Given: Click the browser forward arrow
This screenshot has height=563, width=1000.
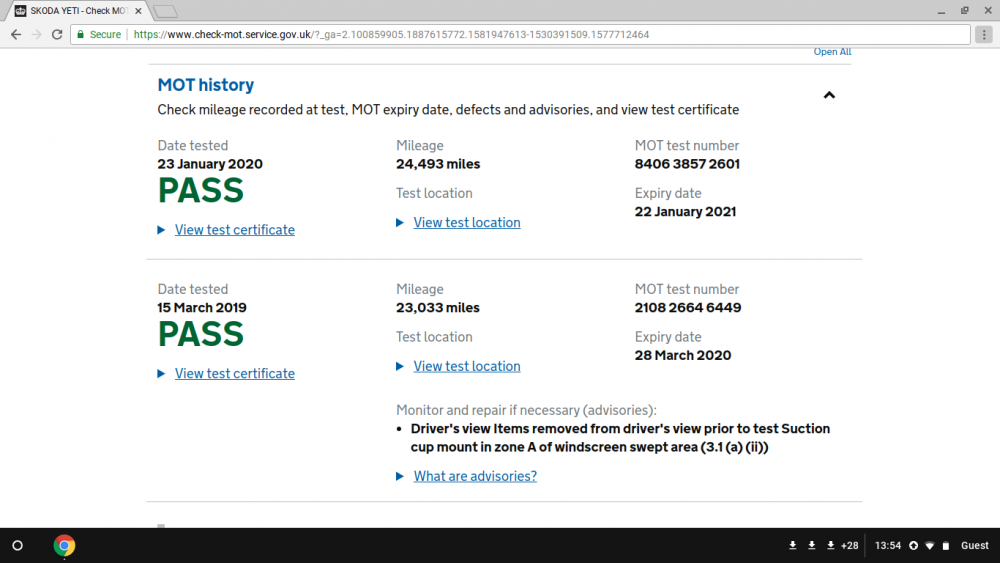Looking at the screenshot, I should [36, 34].
